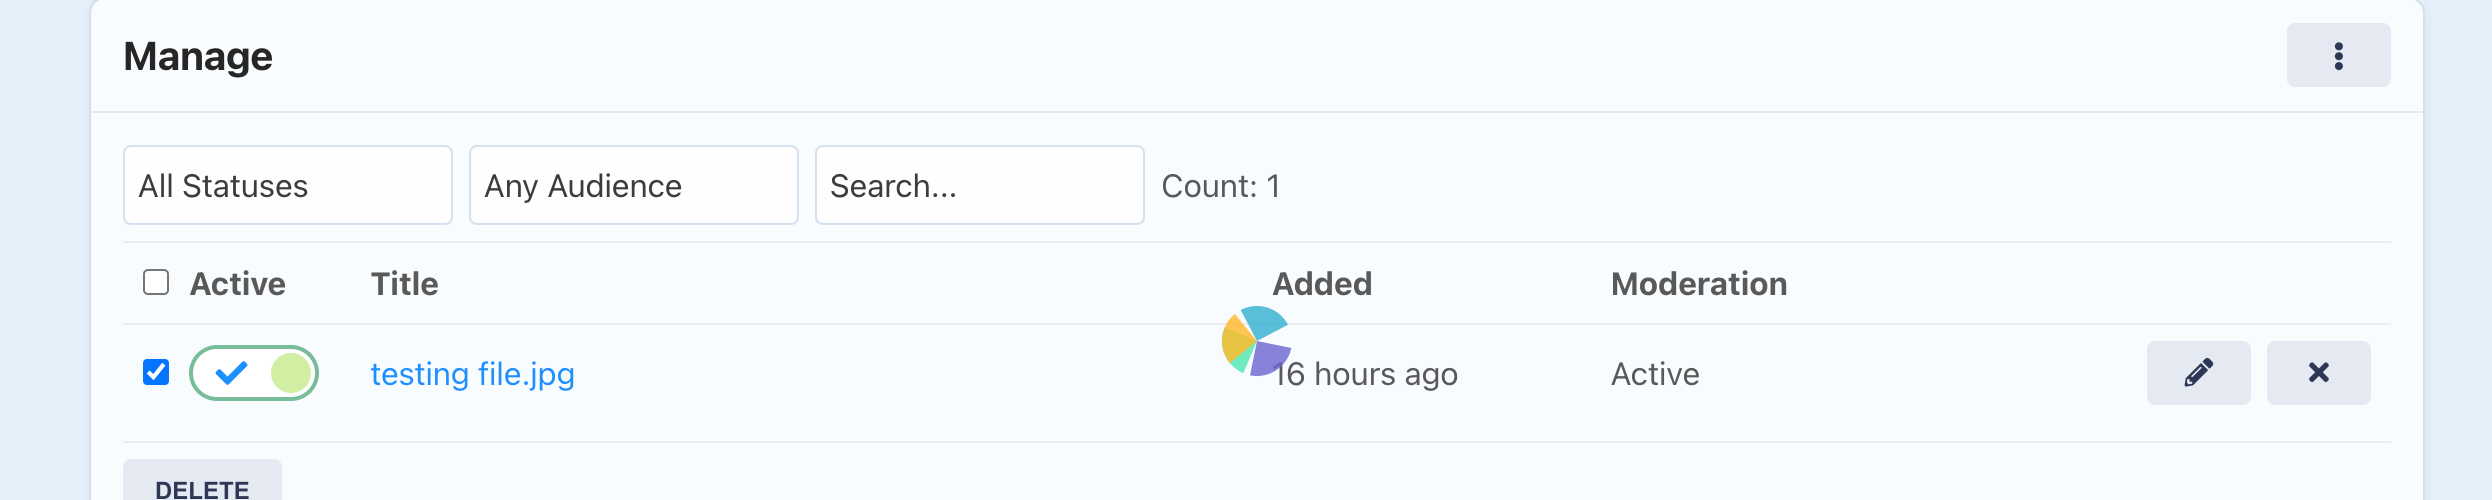This screenshot has width=2492, height=500.
Task: Open the All Statuses dropdown
Action: tap(287, 185)
